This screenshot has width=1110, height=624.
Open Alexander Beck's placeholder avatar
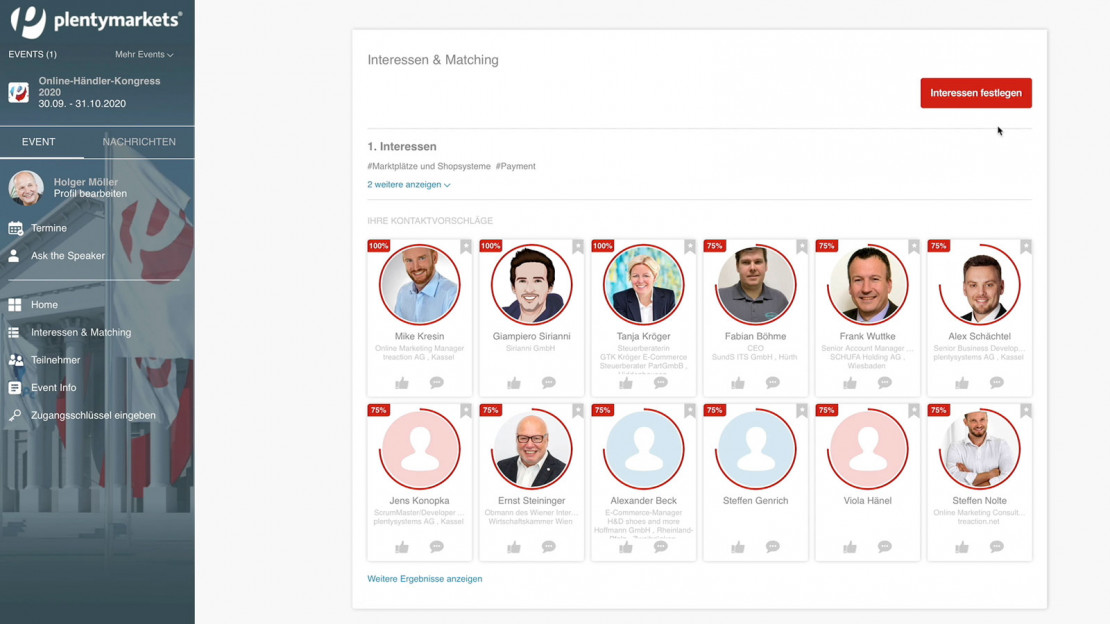click(x=643, y=449)
